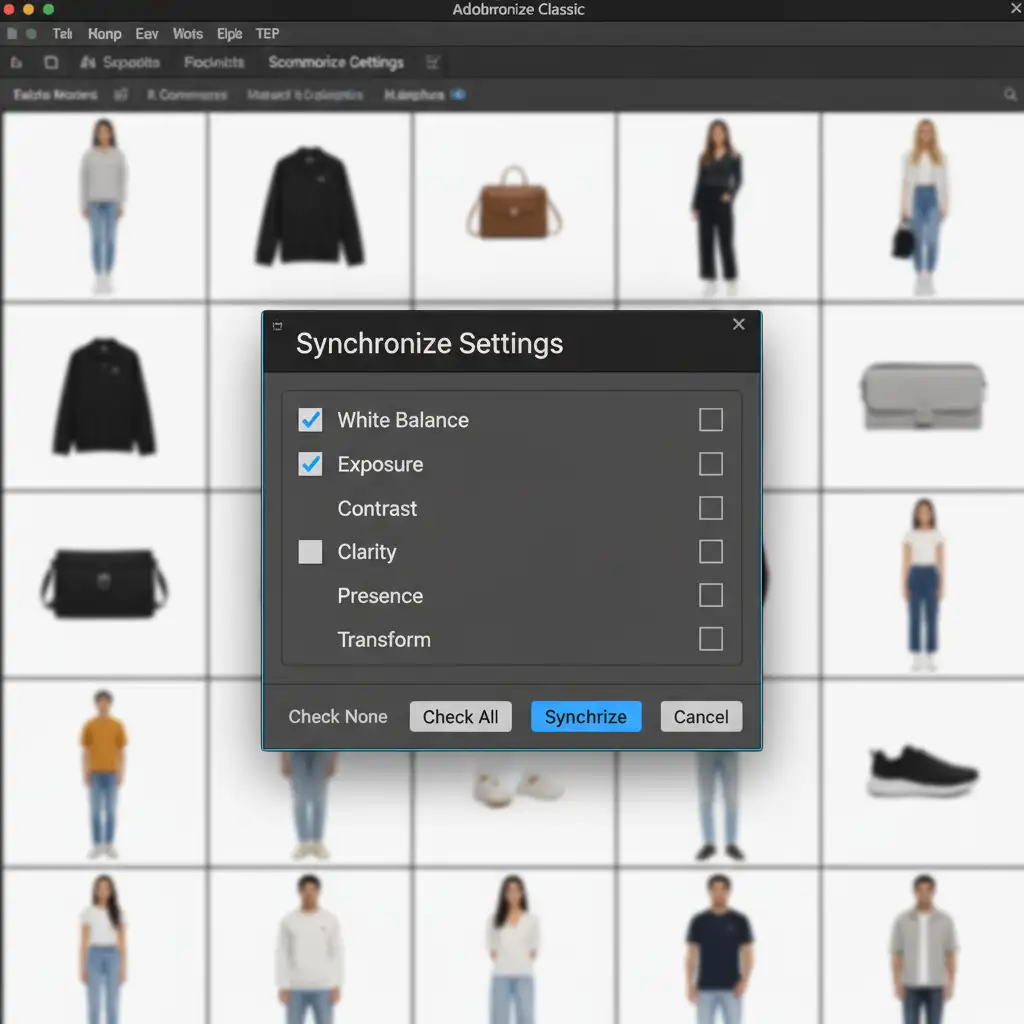Click the square icon in the second toolbar row
This screenshot has height=1024, width=1024.
[51, 62]
